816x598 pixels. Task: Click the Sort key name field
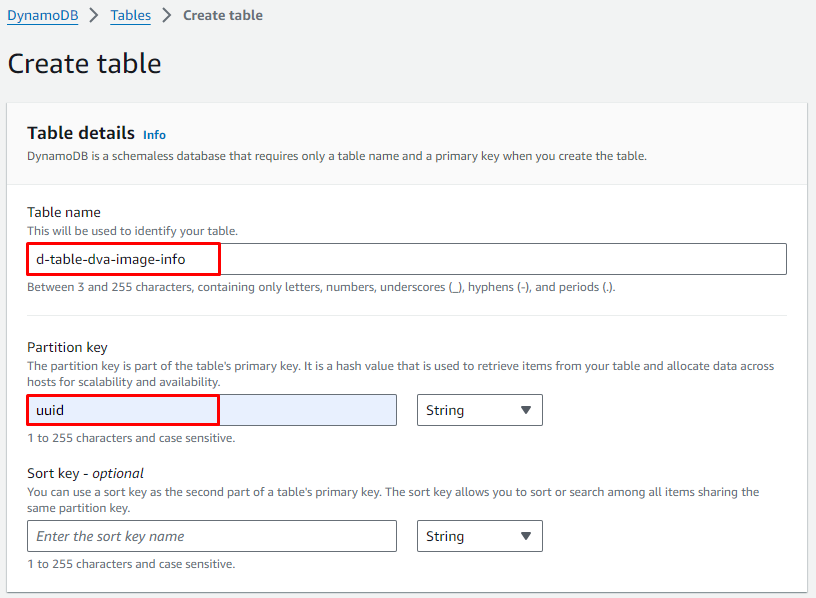pyautogui.click(x=212, y=536)
